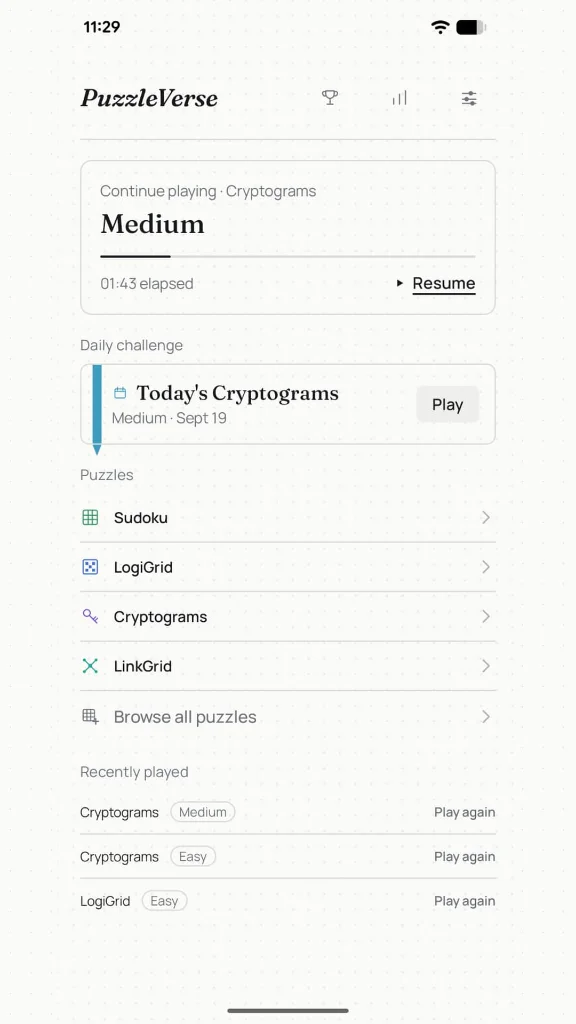
Task: Play today's daily challenge
Action: click(447, 404)
